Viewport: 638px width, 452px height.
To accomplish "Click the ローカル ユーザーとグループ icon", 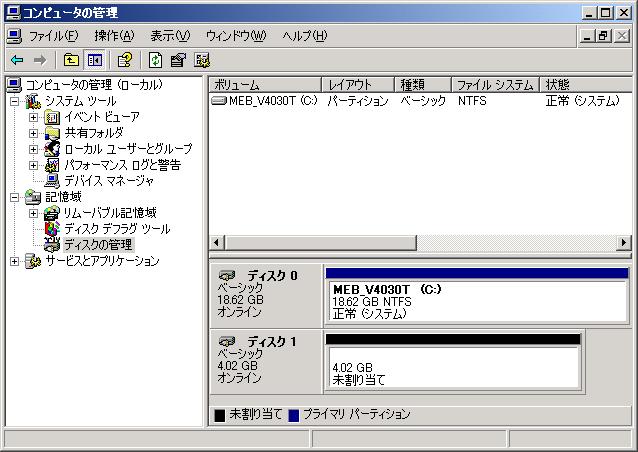I will click(52, 149).
